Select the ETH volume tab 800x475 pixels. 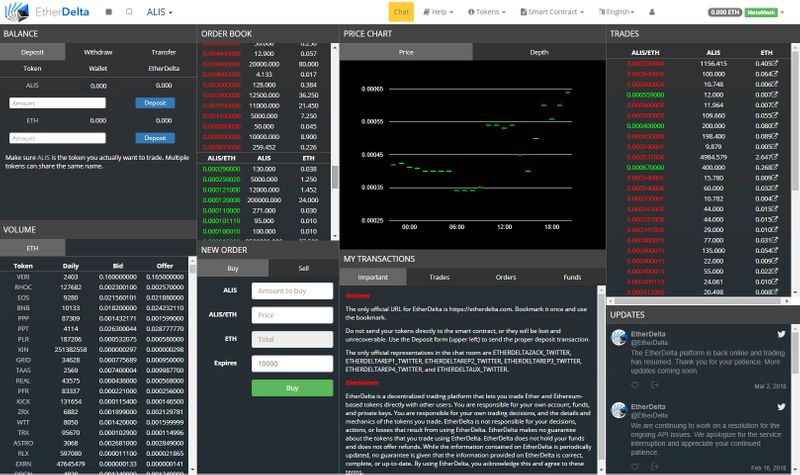pyautogui.click(x=33, y=248)
